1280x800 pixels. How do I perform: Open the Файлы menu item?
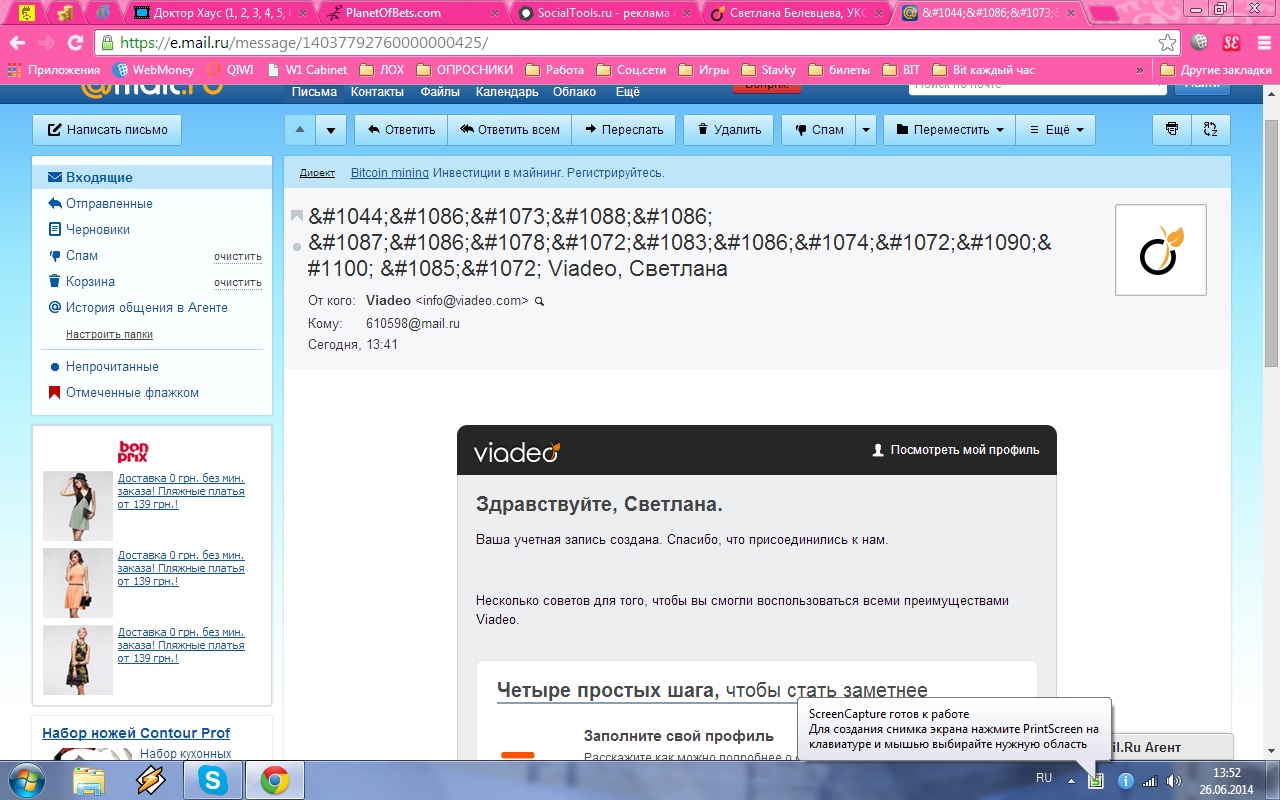440,92
